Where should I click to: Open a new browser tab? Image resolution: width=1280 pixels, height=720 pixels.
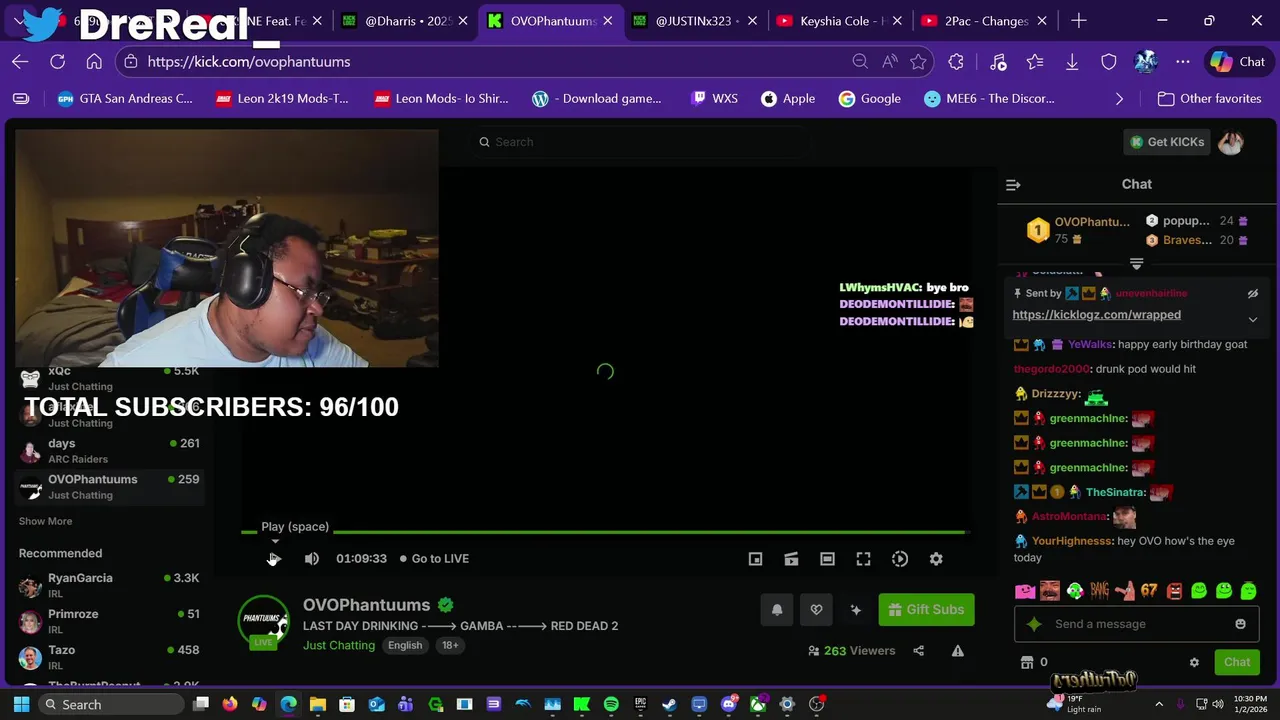pyautogui.click(x=1079, y=21)
